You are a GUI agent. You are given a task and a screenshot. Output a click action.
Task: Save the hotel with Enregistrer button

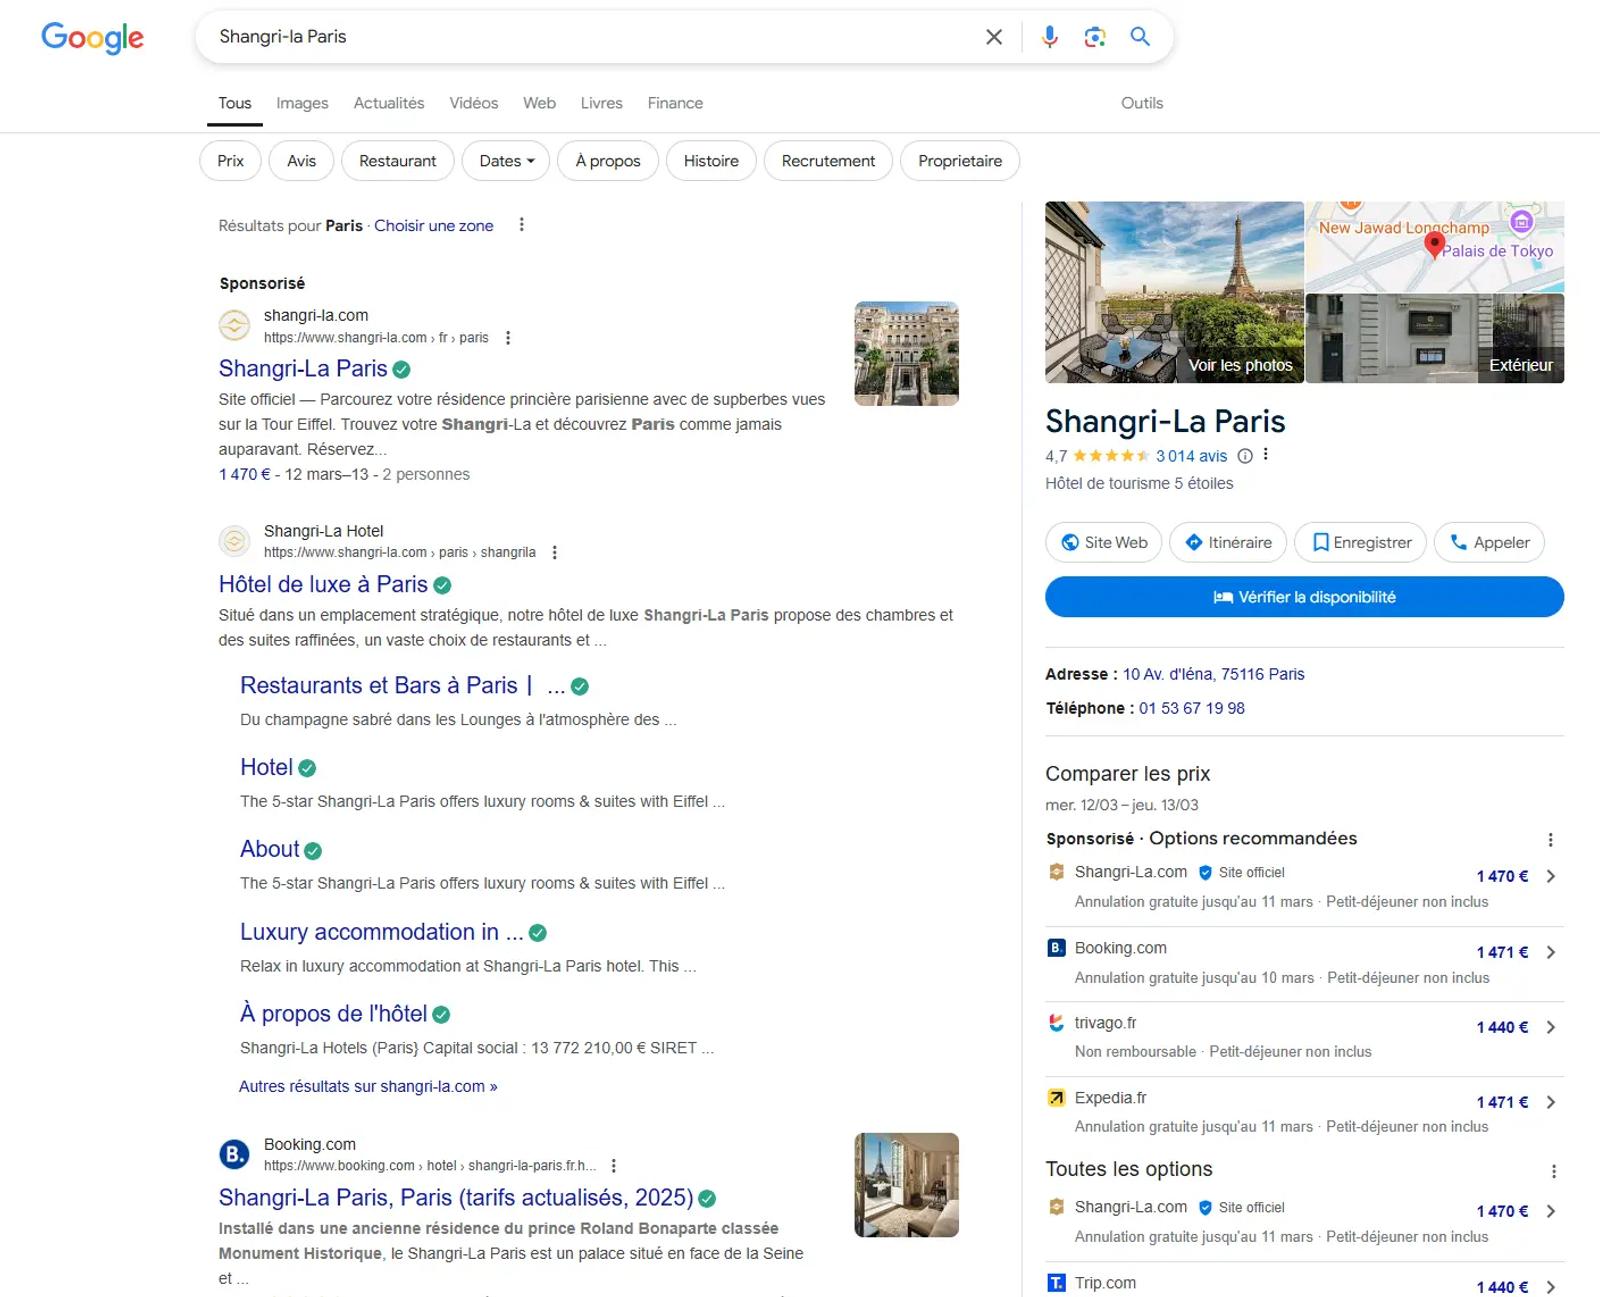click(x=1360, y=542)
